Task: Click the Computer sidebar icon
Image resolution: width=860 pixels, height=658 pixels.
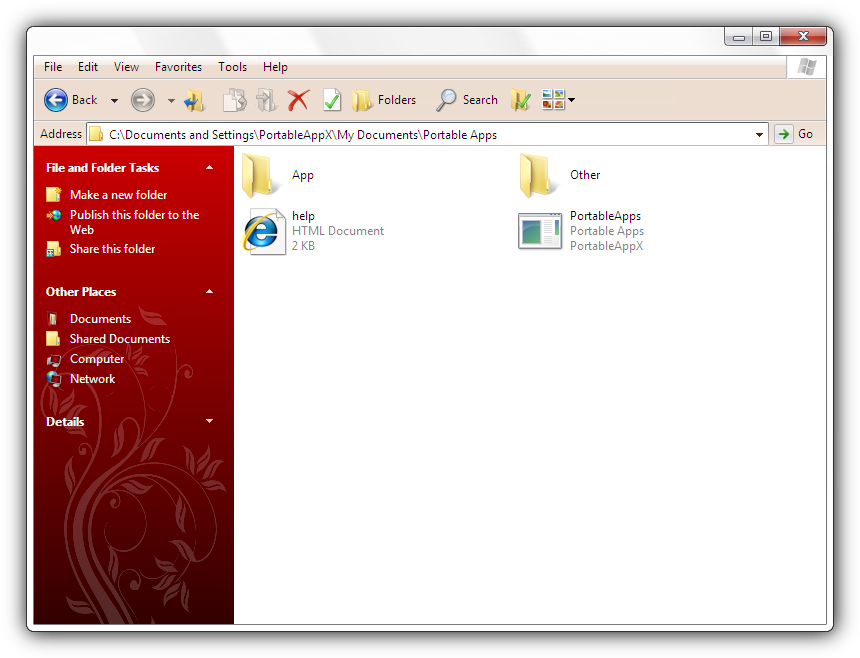Action: [53, 360]
